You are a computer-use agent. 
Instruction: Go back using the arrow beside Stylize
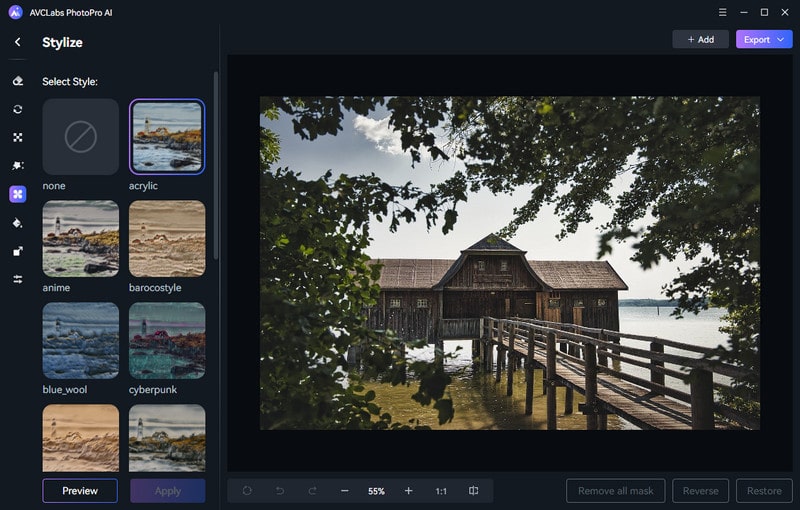point(18,42)
